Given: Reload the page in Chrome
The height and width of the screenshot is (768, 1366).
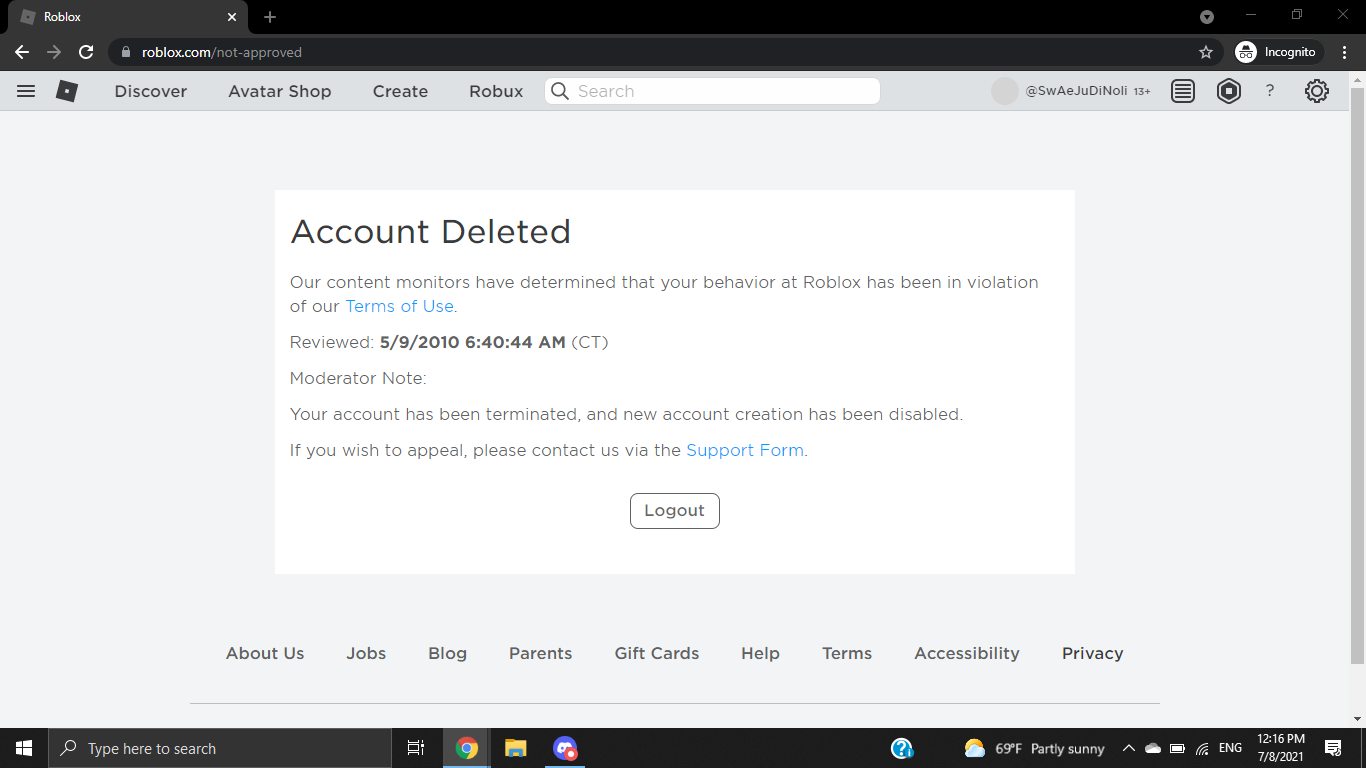Looking at the screenshot, I should (86, 52).
